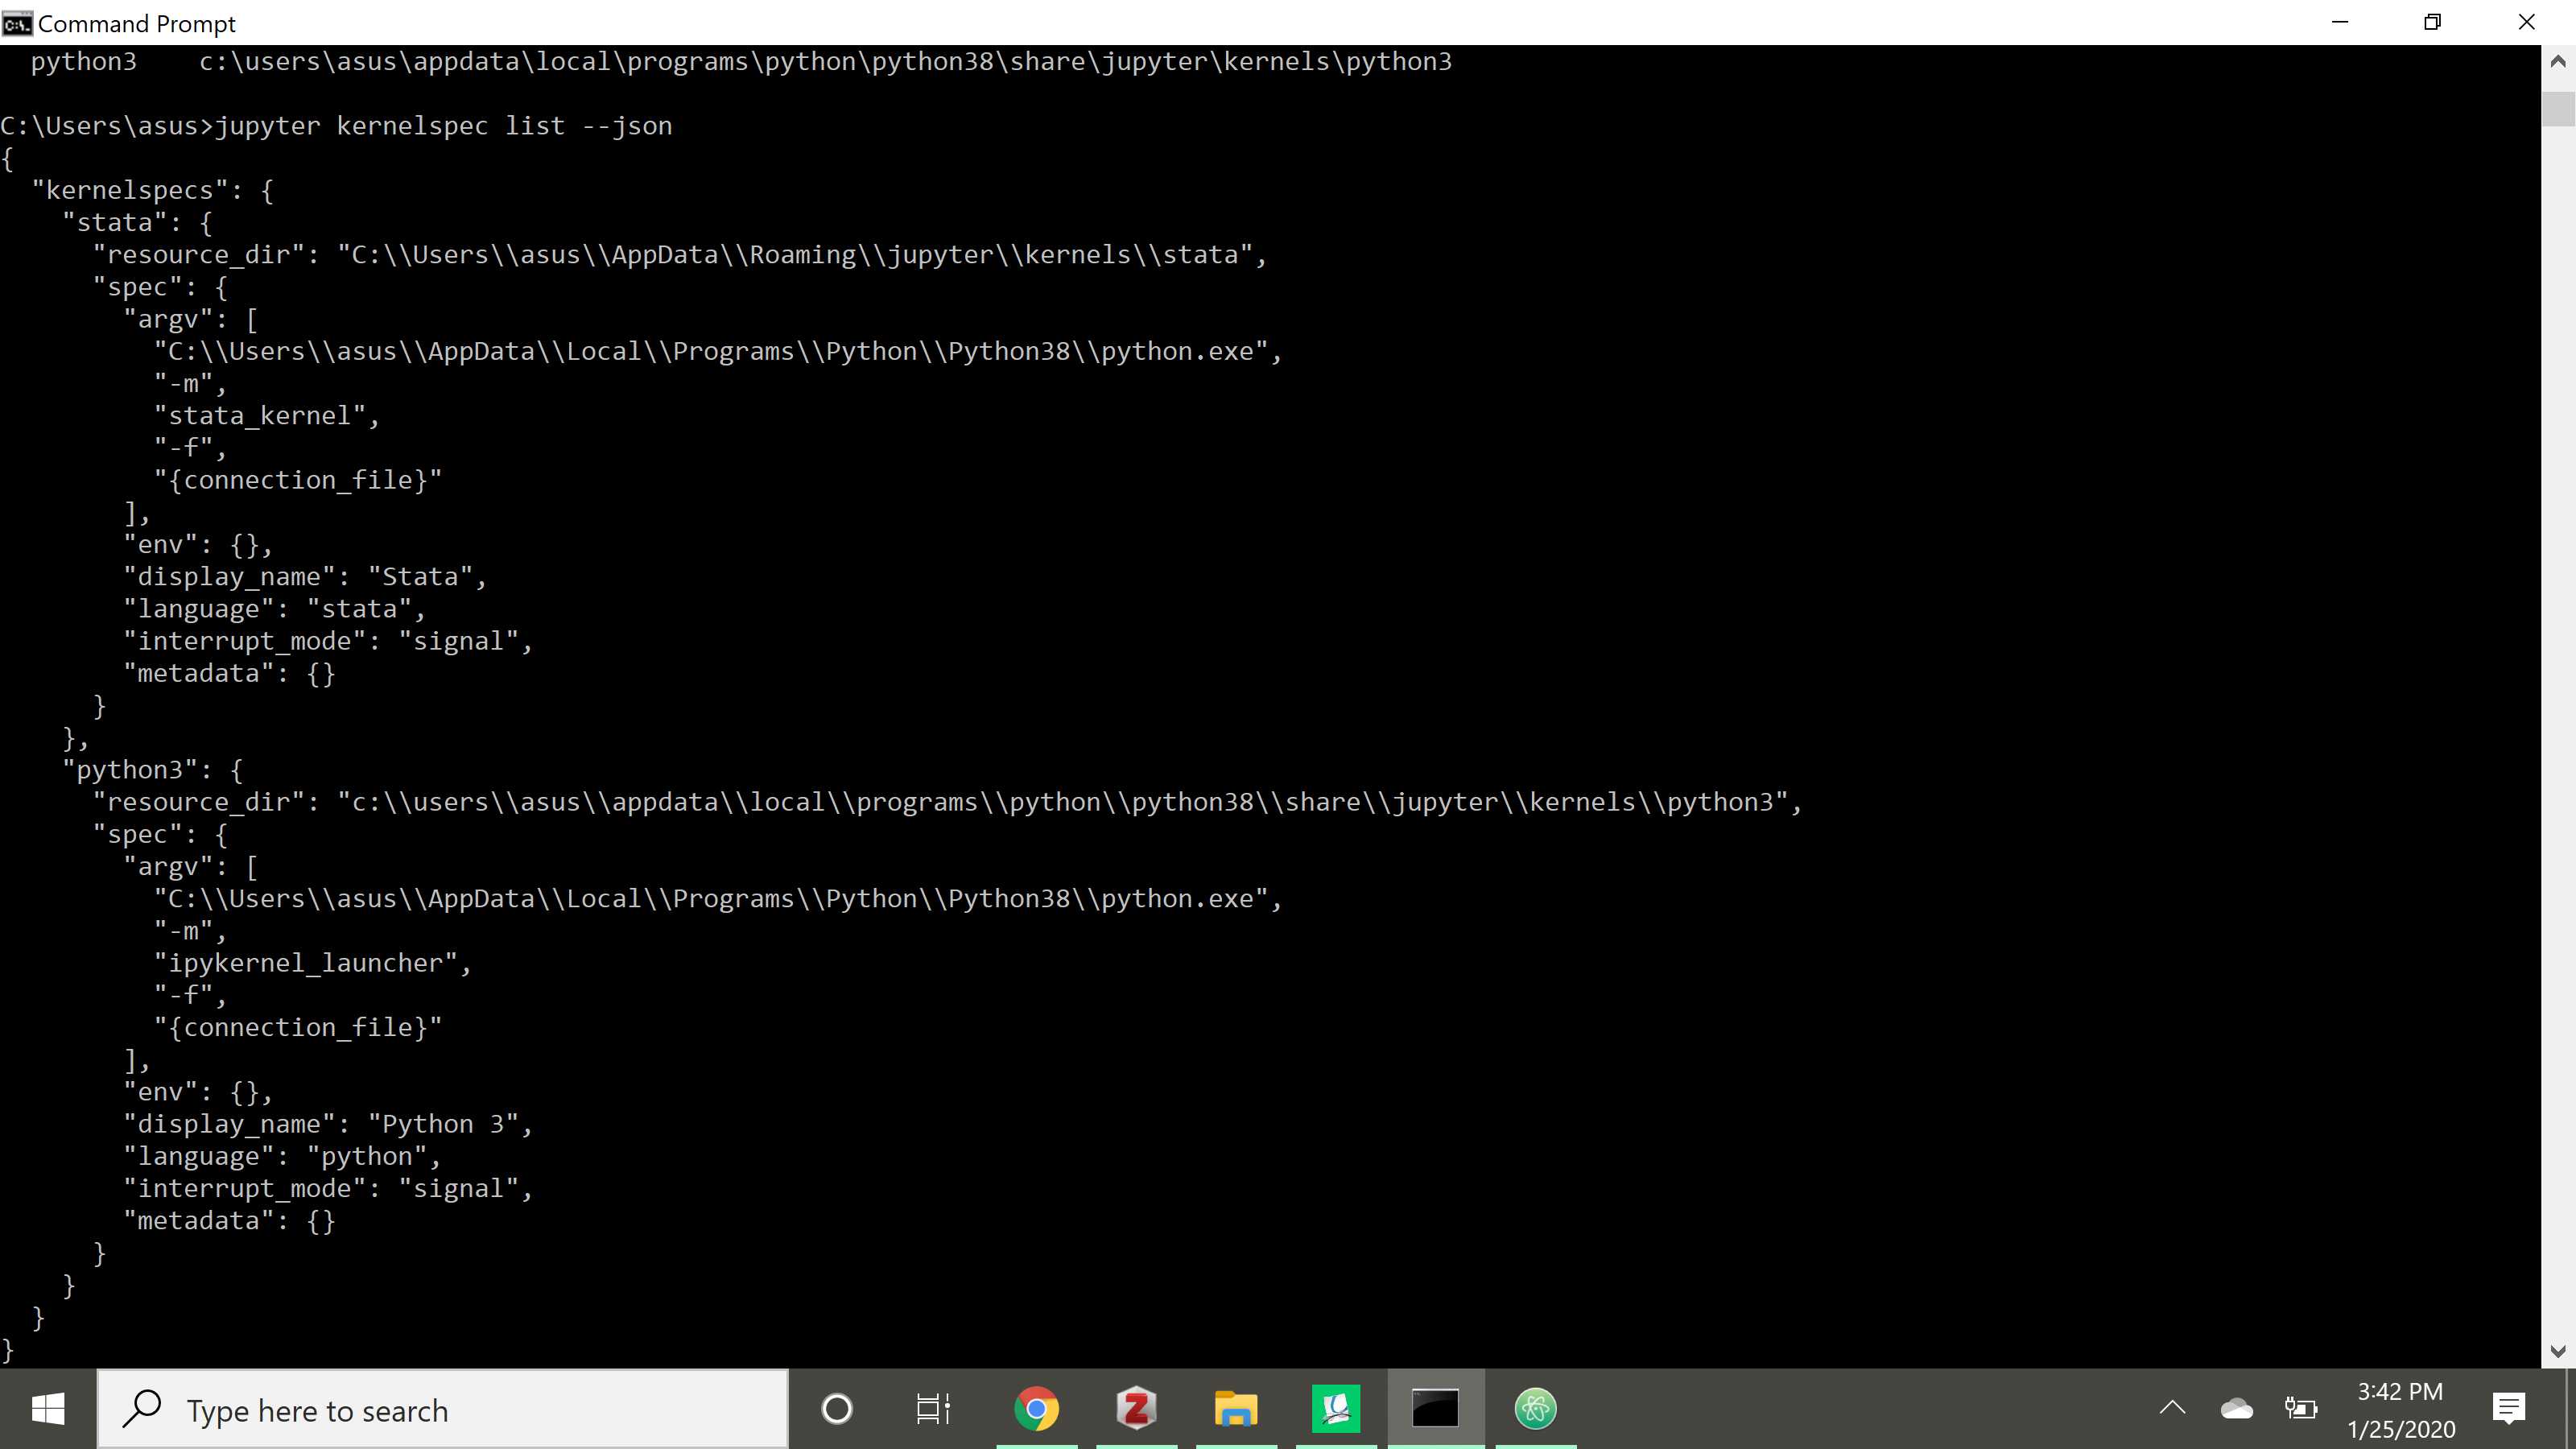This screenshot has height=1449, width=2576.
Task: Click the scrollbar up arrow
Action: click(x=2561, y=60)
